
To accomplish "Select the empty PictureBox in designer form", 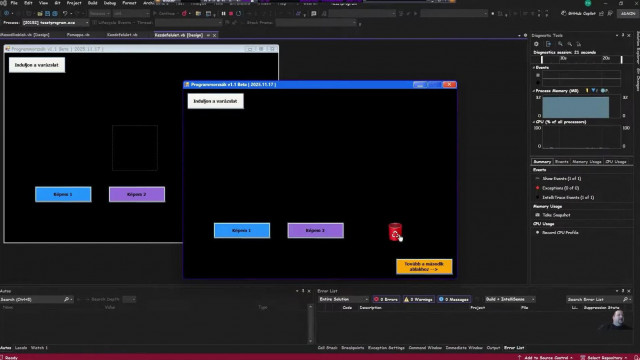I will [135, 148].
